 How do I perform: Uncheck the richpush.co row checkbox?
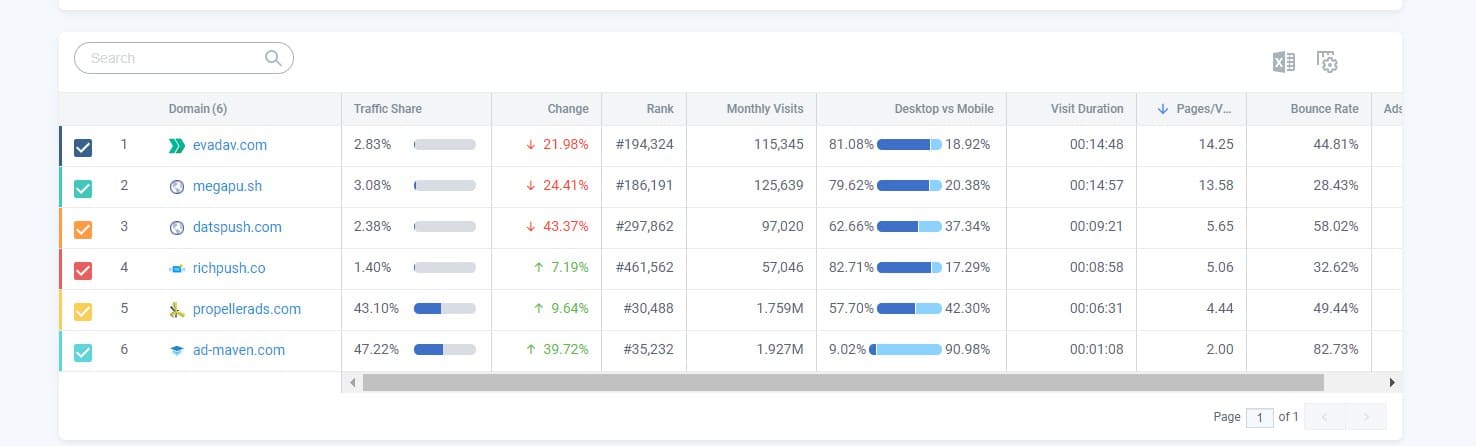83,270
